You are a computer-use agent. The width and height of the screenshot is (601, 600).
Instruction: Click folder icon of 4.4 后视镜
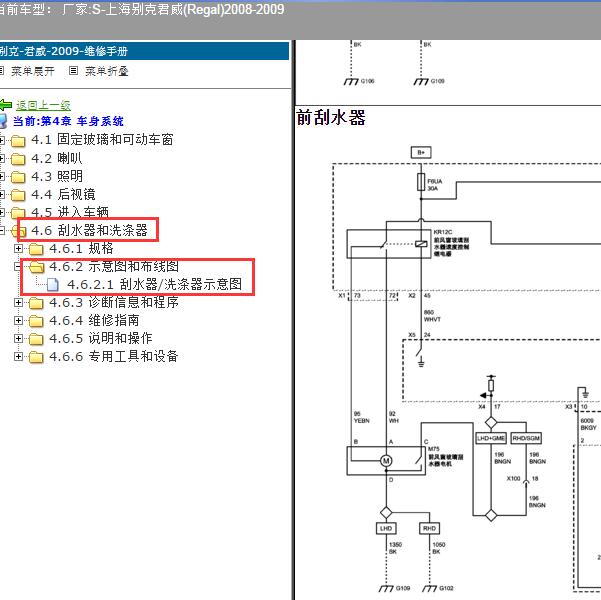(18, 195)
